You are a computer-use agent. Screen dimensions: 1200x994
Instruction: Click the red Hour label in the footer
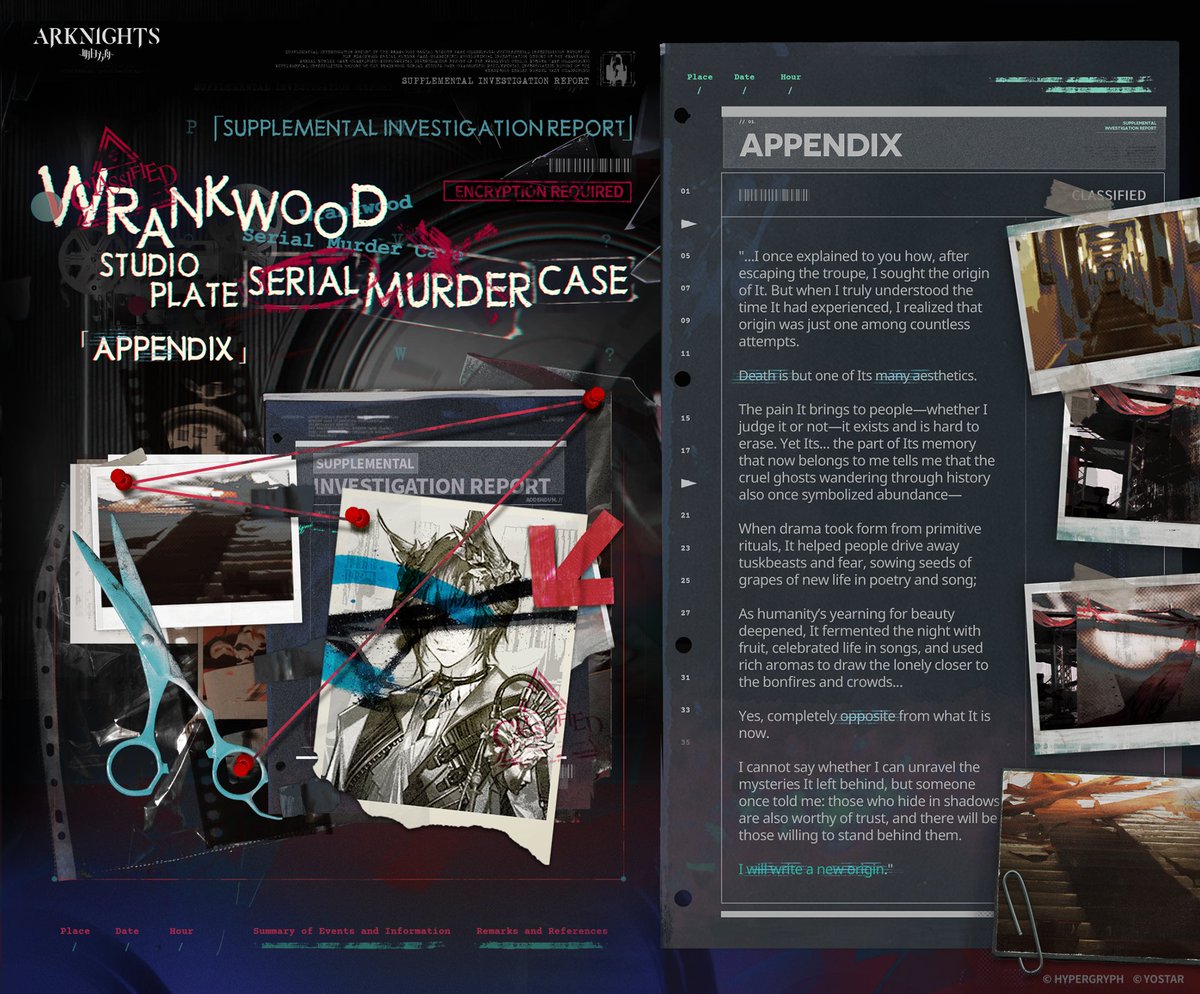coord(181,931)
